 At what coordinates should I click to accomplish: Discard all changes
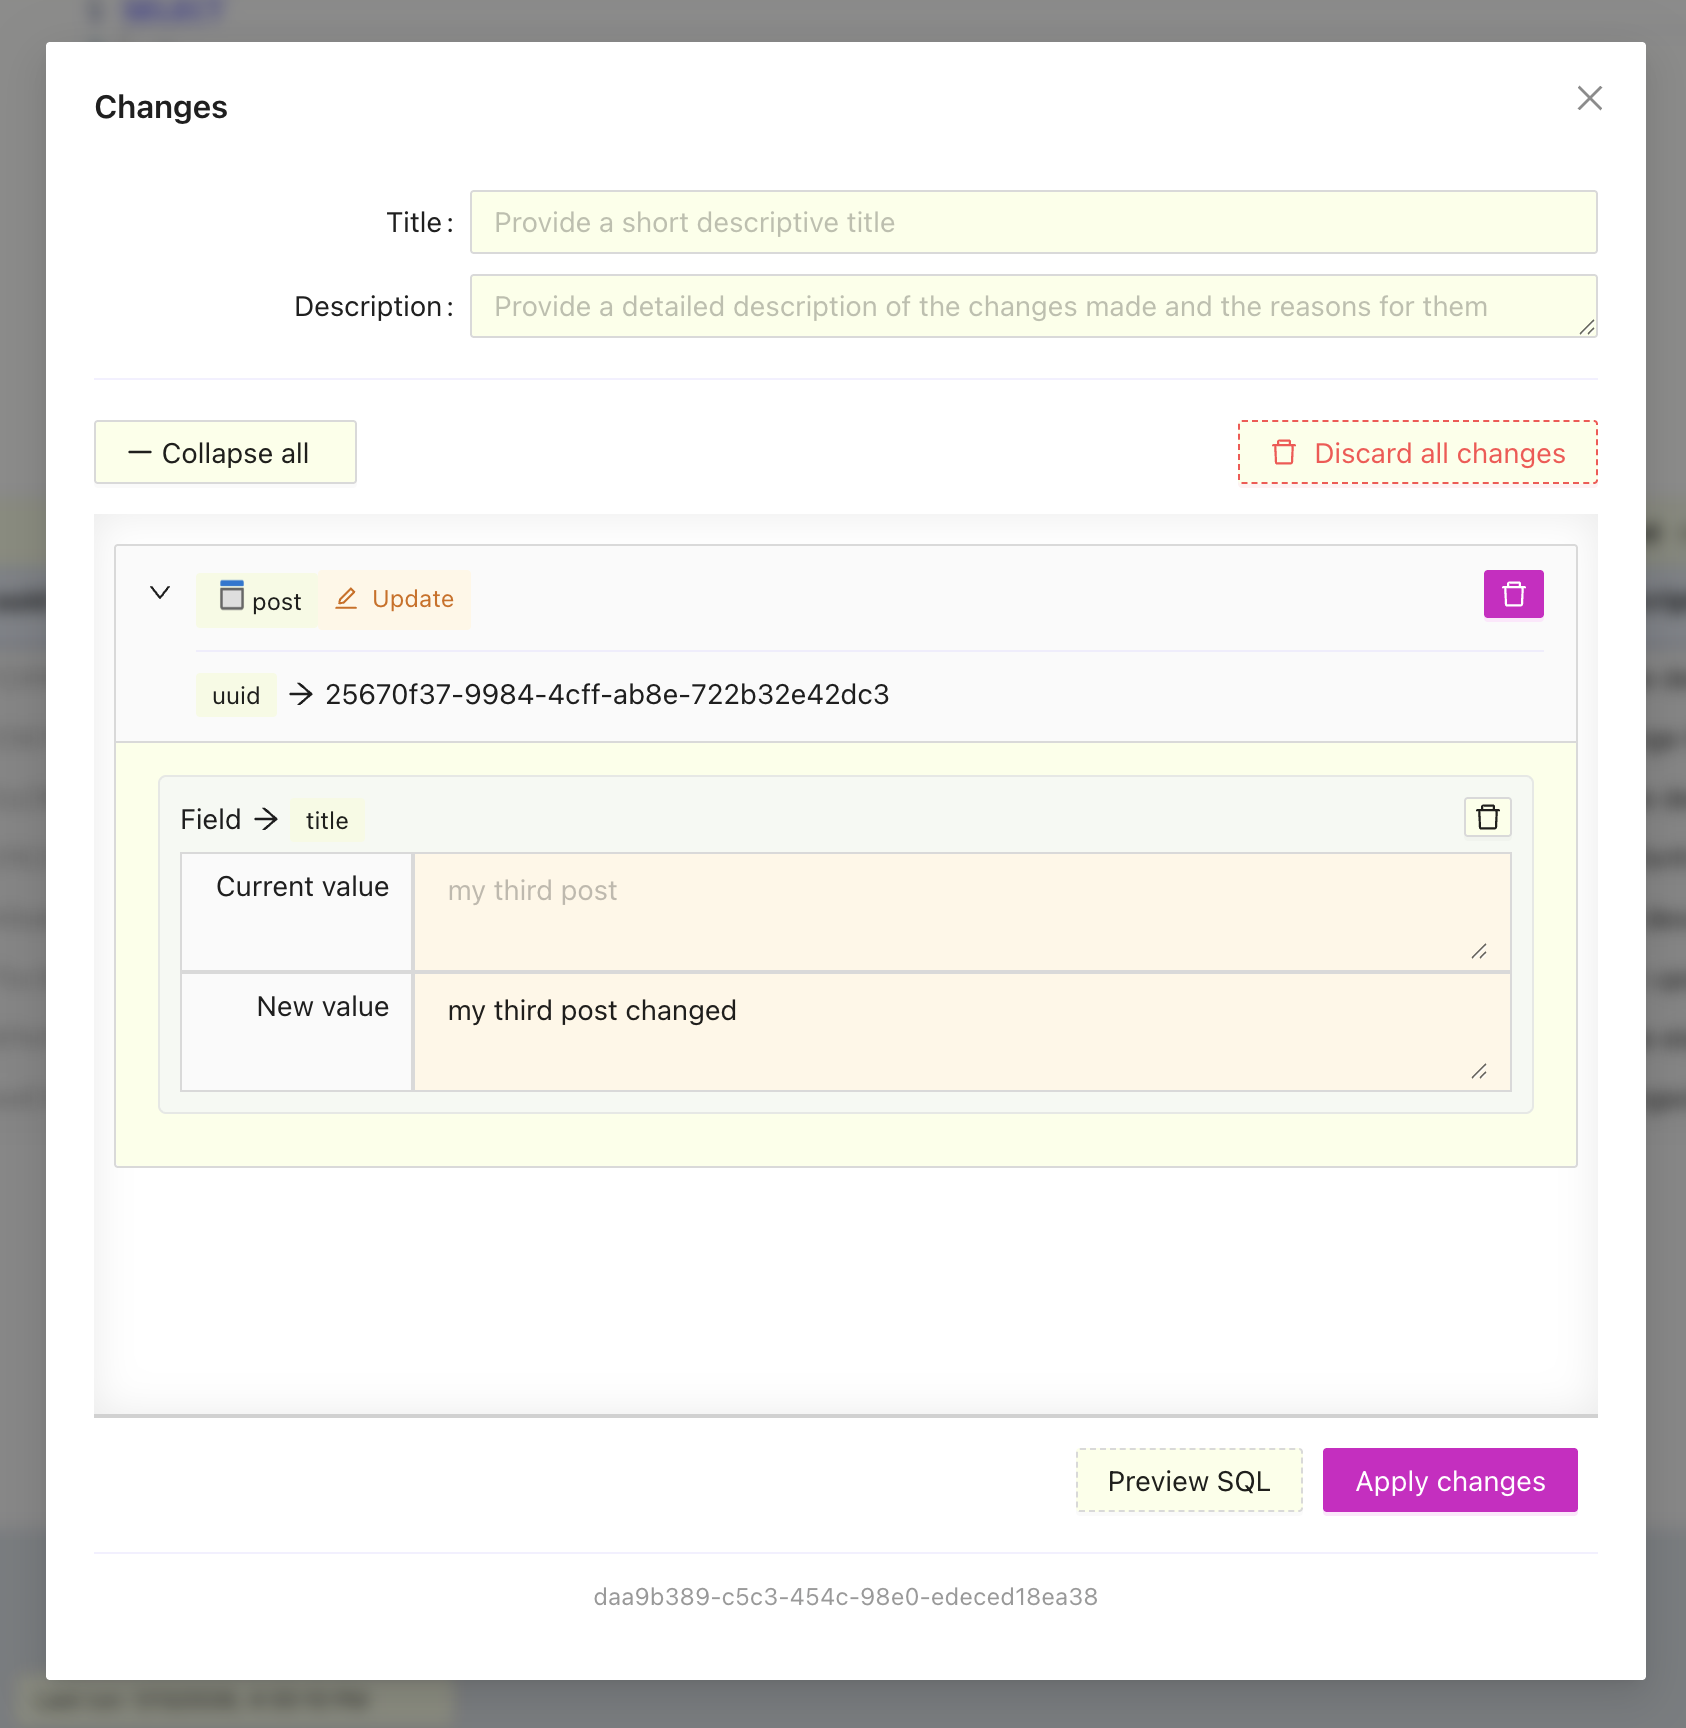[x=1417, y=453]
